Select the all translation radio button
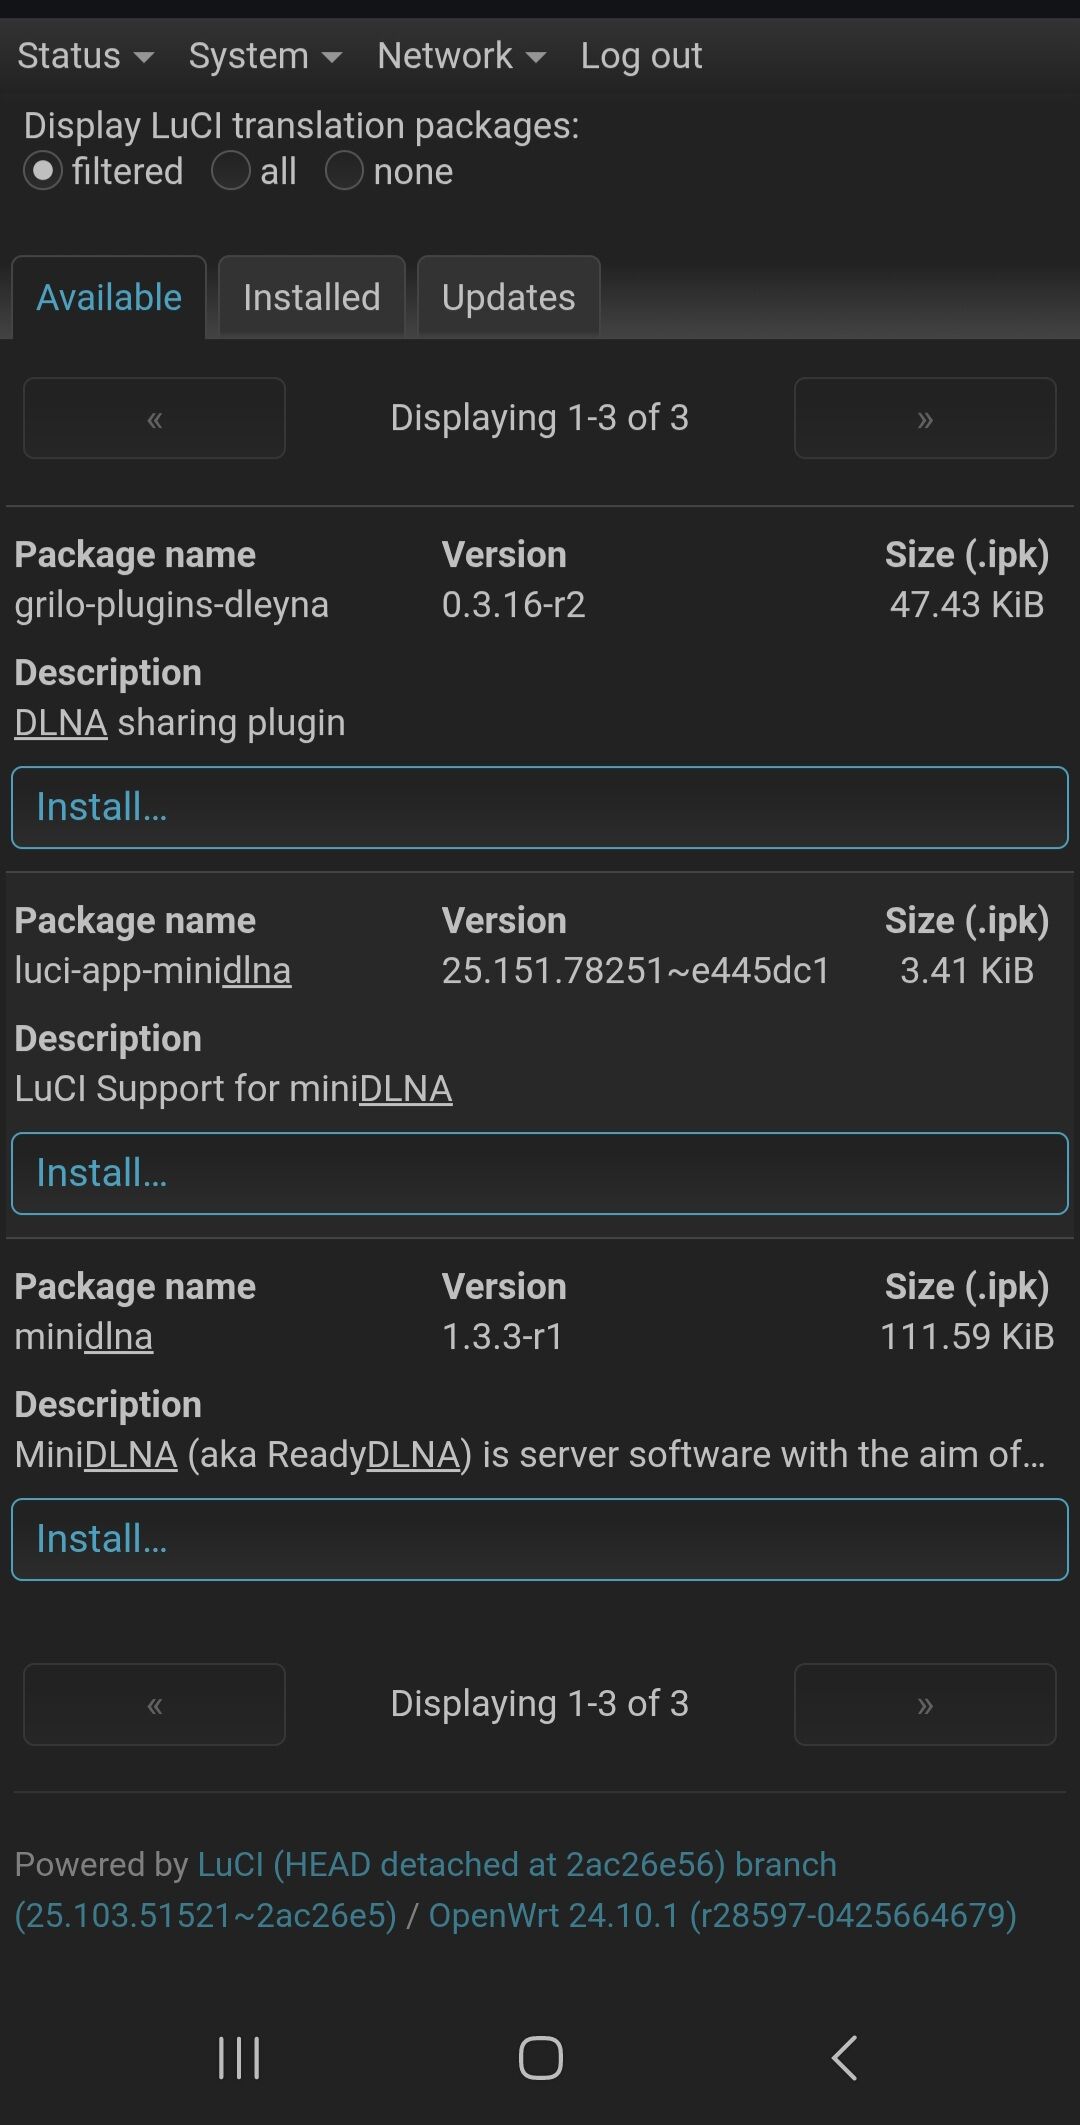 click(231, 171)
